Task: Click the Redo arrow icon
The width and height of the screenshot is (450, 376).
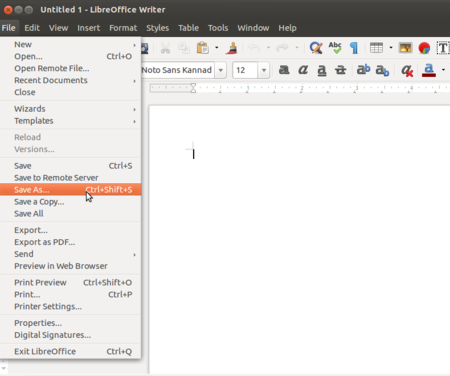Action: (282, 48)
